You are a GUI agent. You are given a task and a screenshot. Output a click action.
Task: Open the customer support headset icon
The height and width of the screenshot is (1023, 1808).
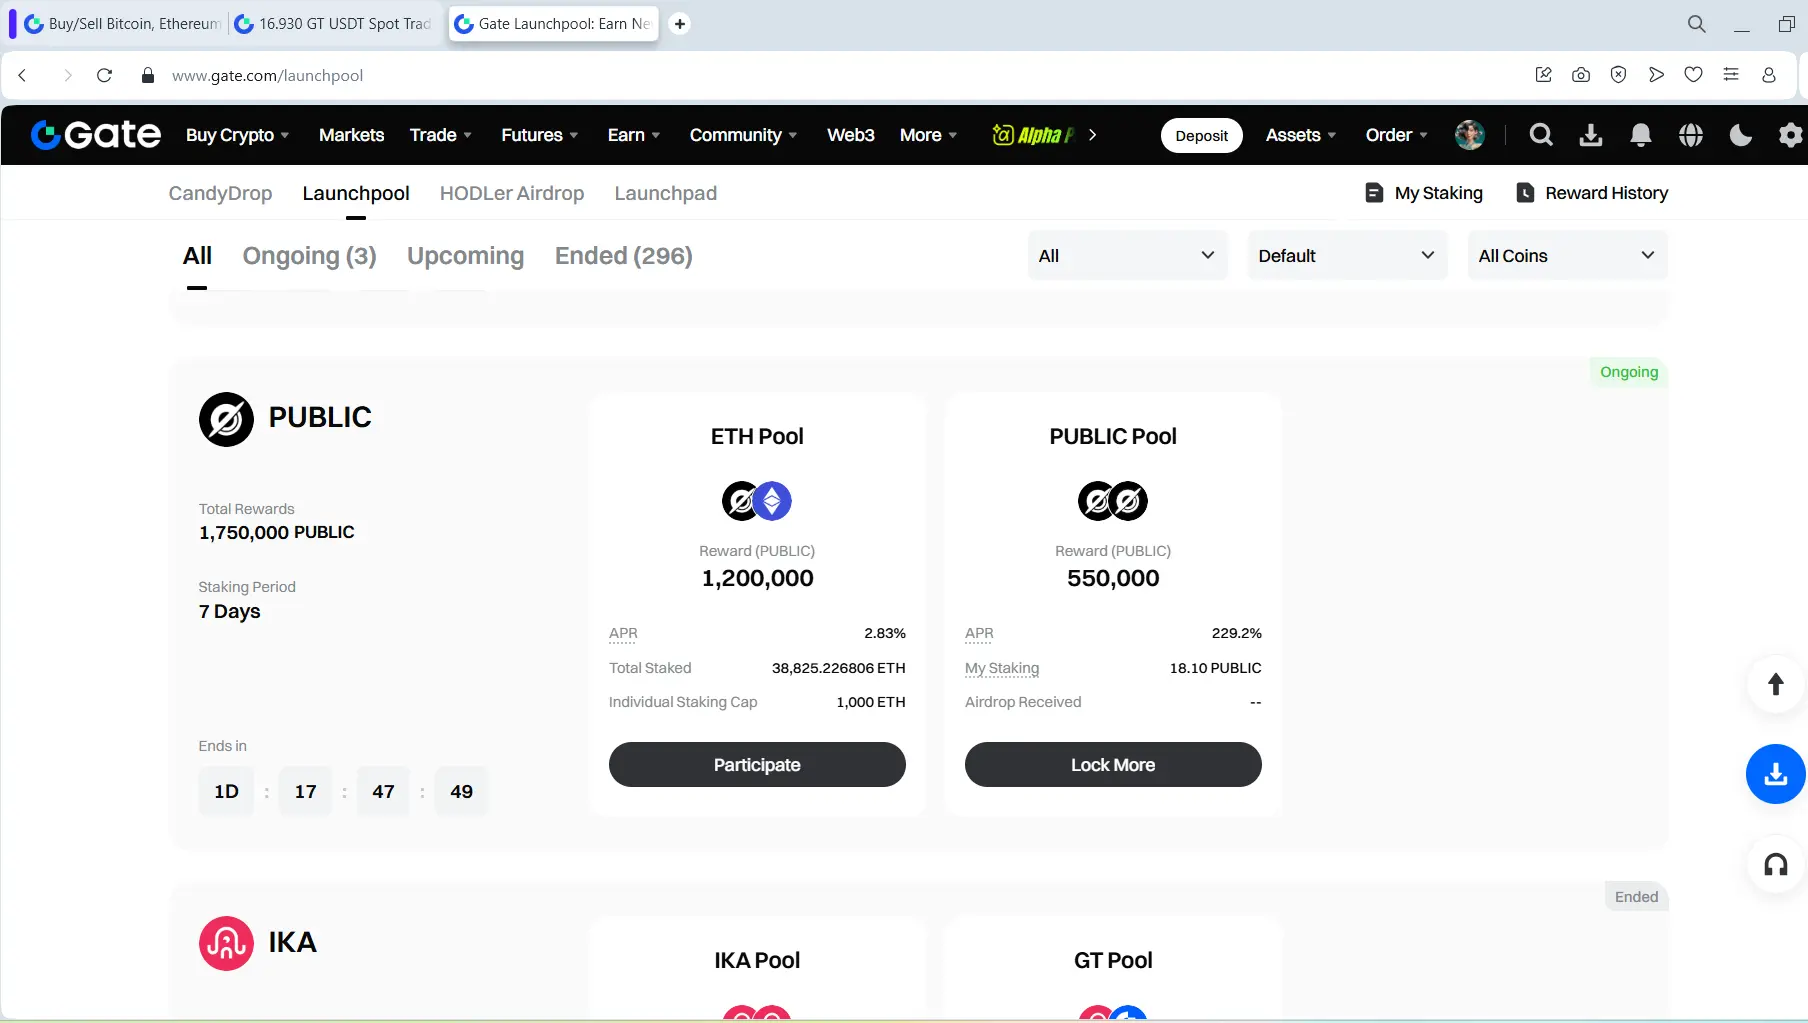[x=1776, y=864]
